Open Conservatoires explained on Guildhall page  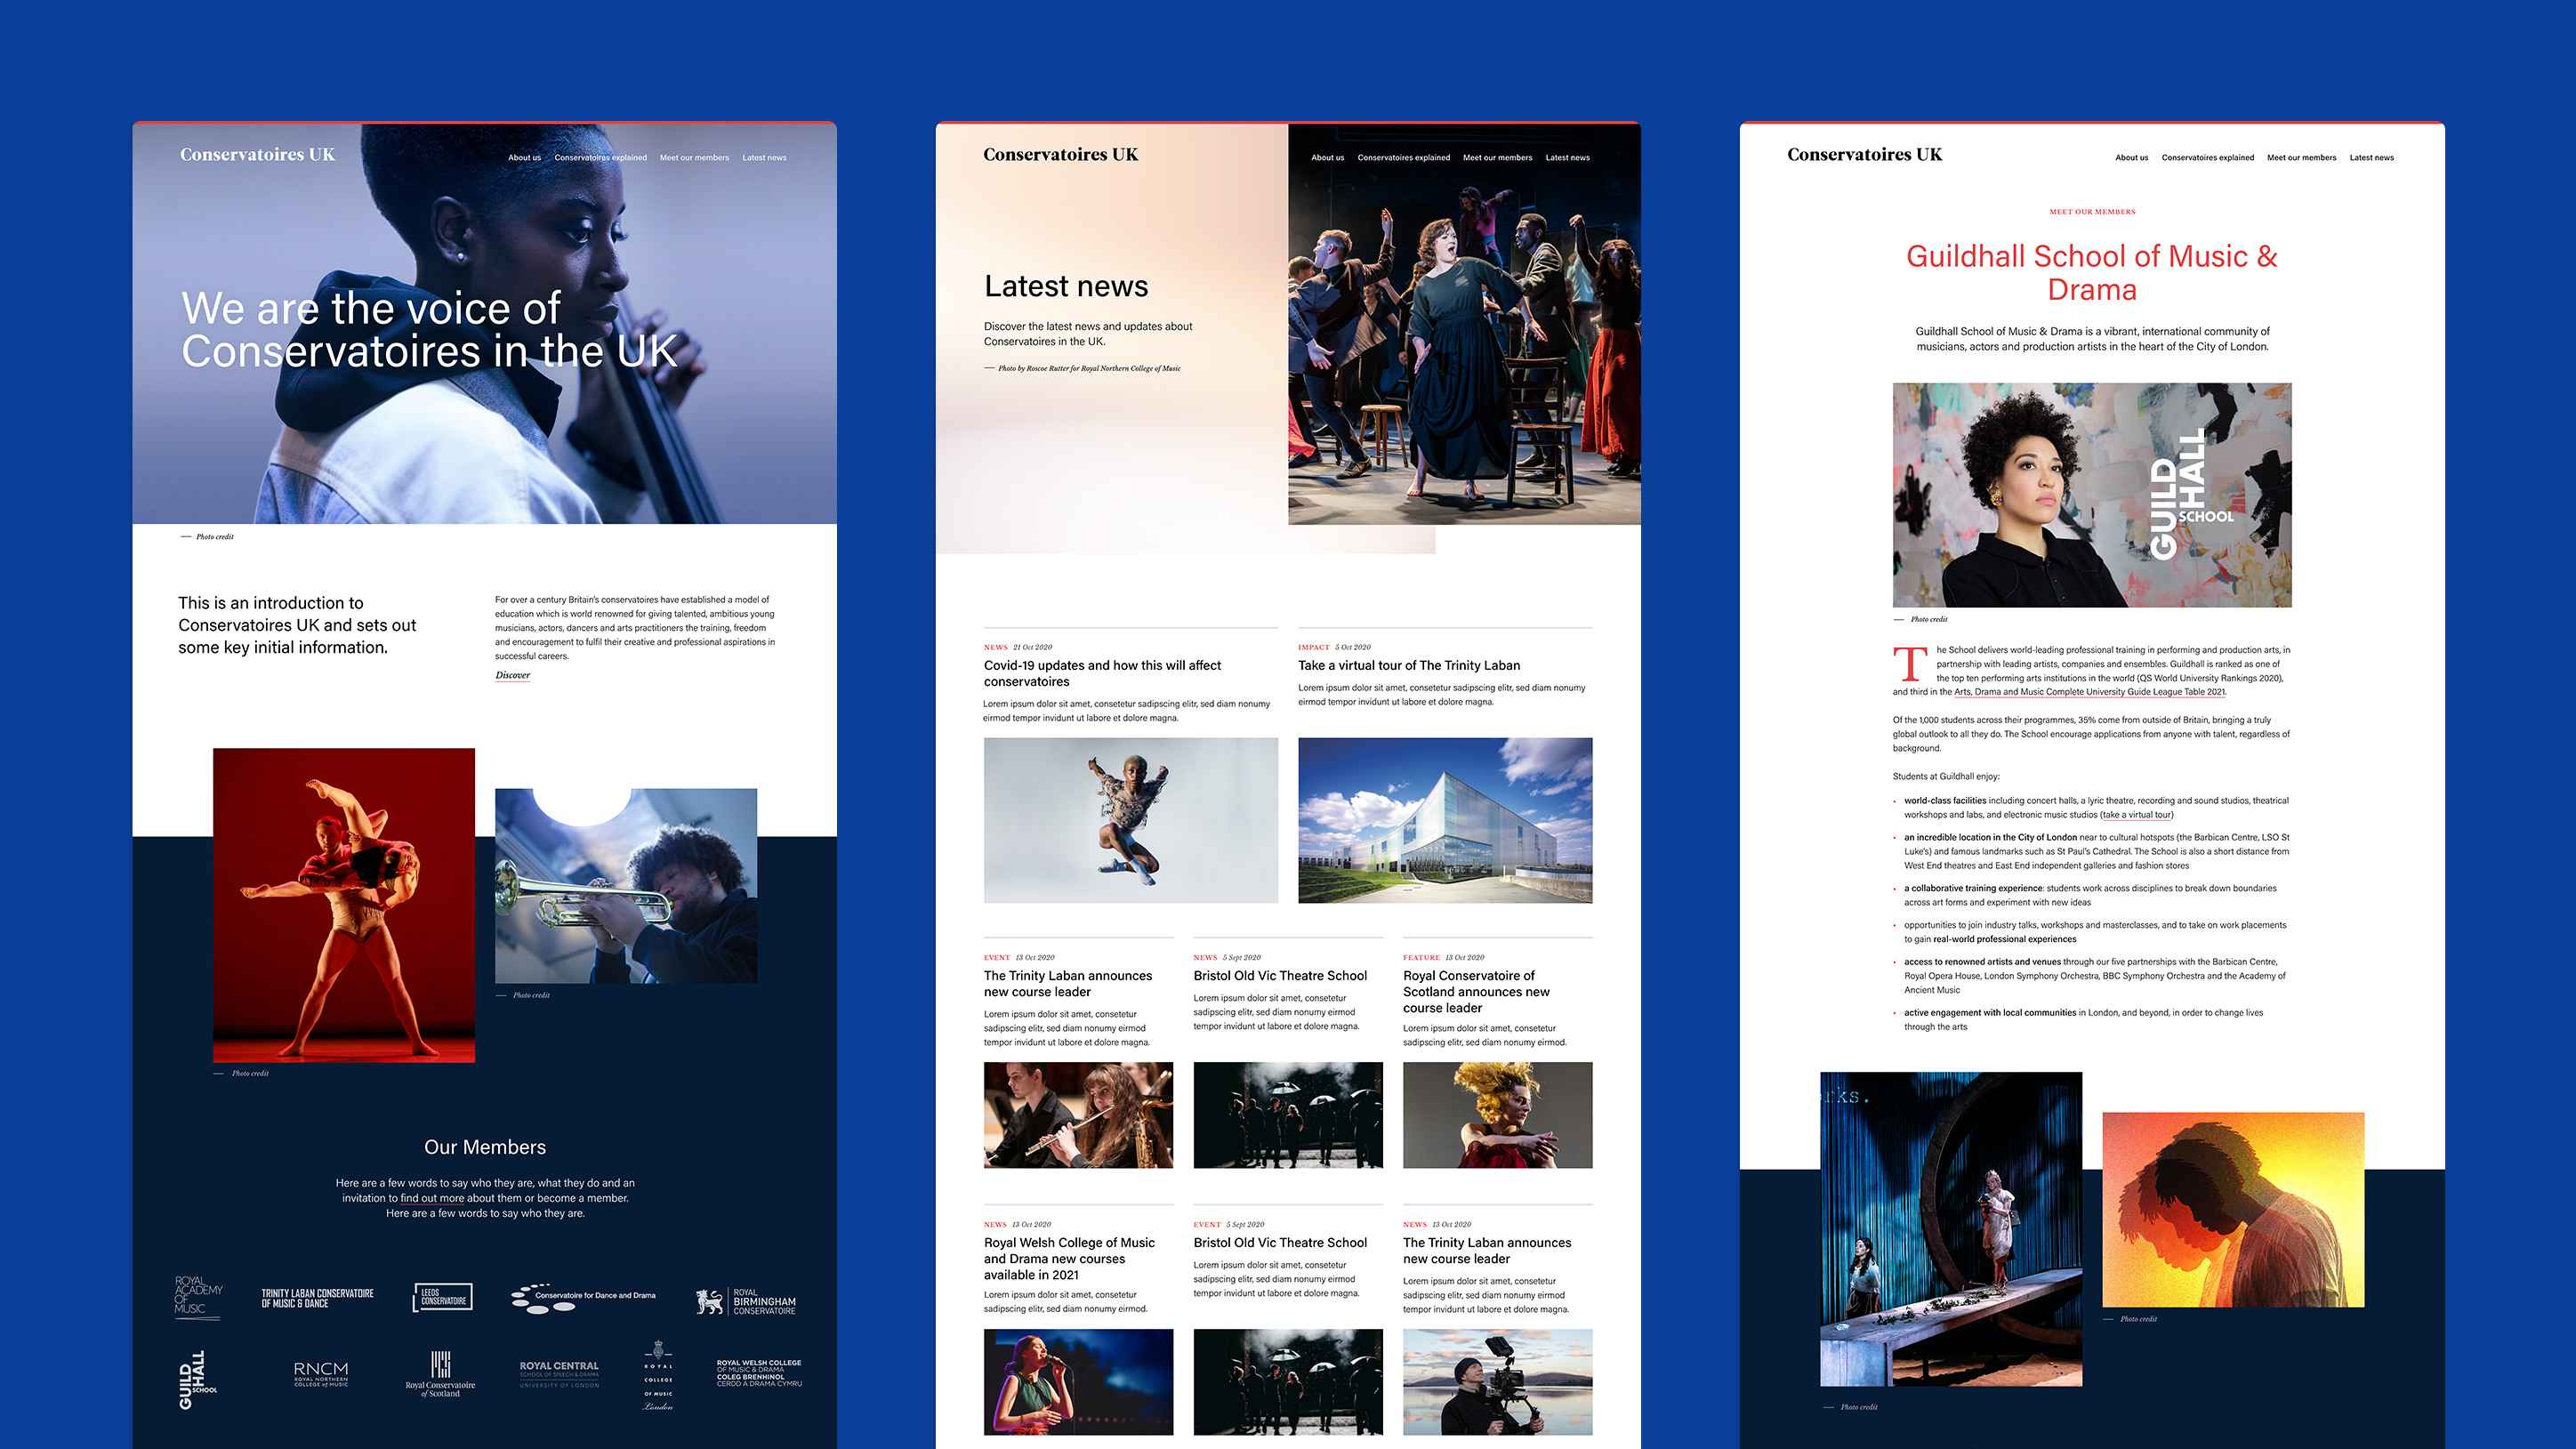[x=2207, y=158]
